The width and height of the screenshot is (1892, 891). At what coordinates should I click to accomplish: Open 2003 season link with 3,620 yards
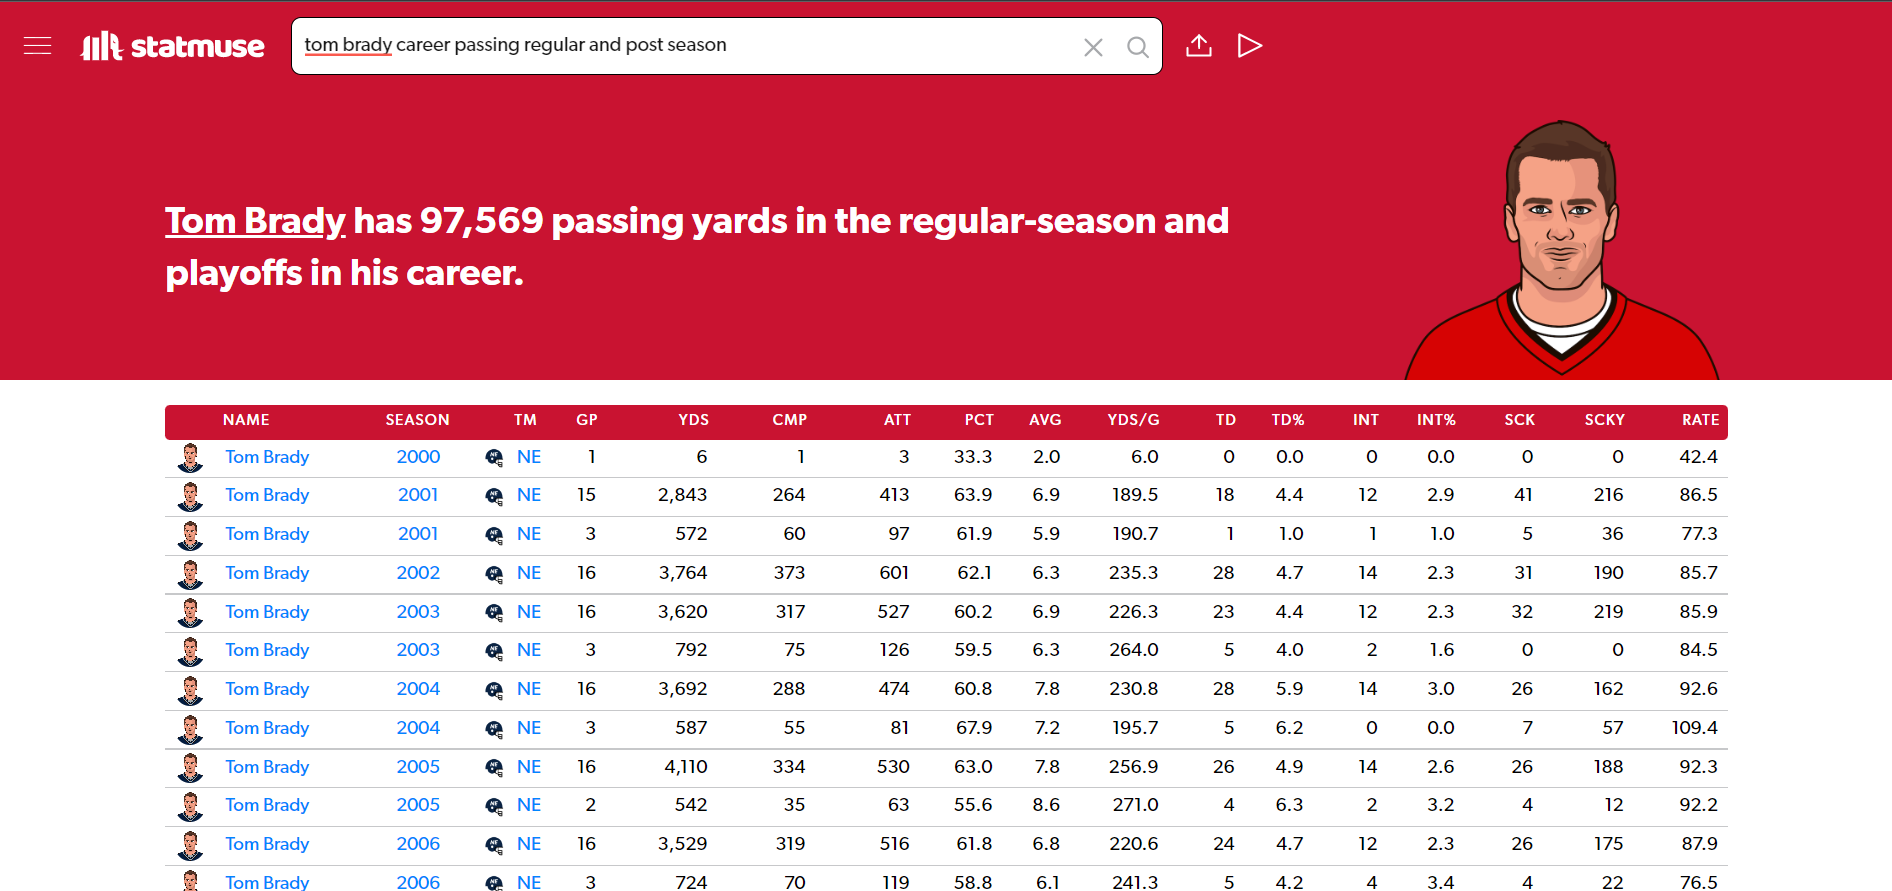click(418, 612)
